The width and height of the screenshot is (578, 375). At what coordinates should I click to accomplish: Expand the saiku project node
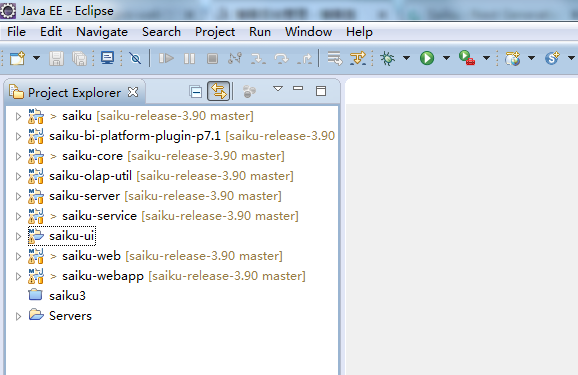pos(18,117)
